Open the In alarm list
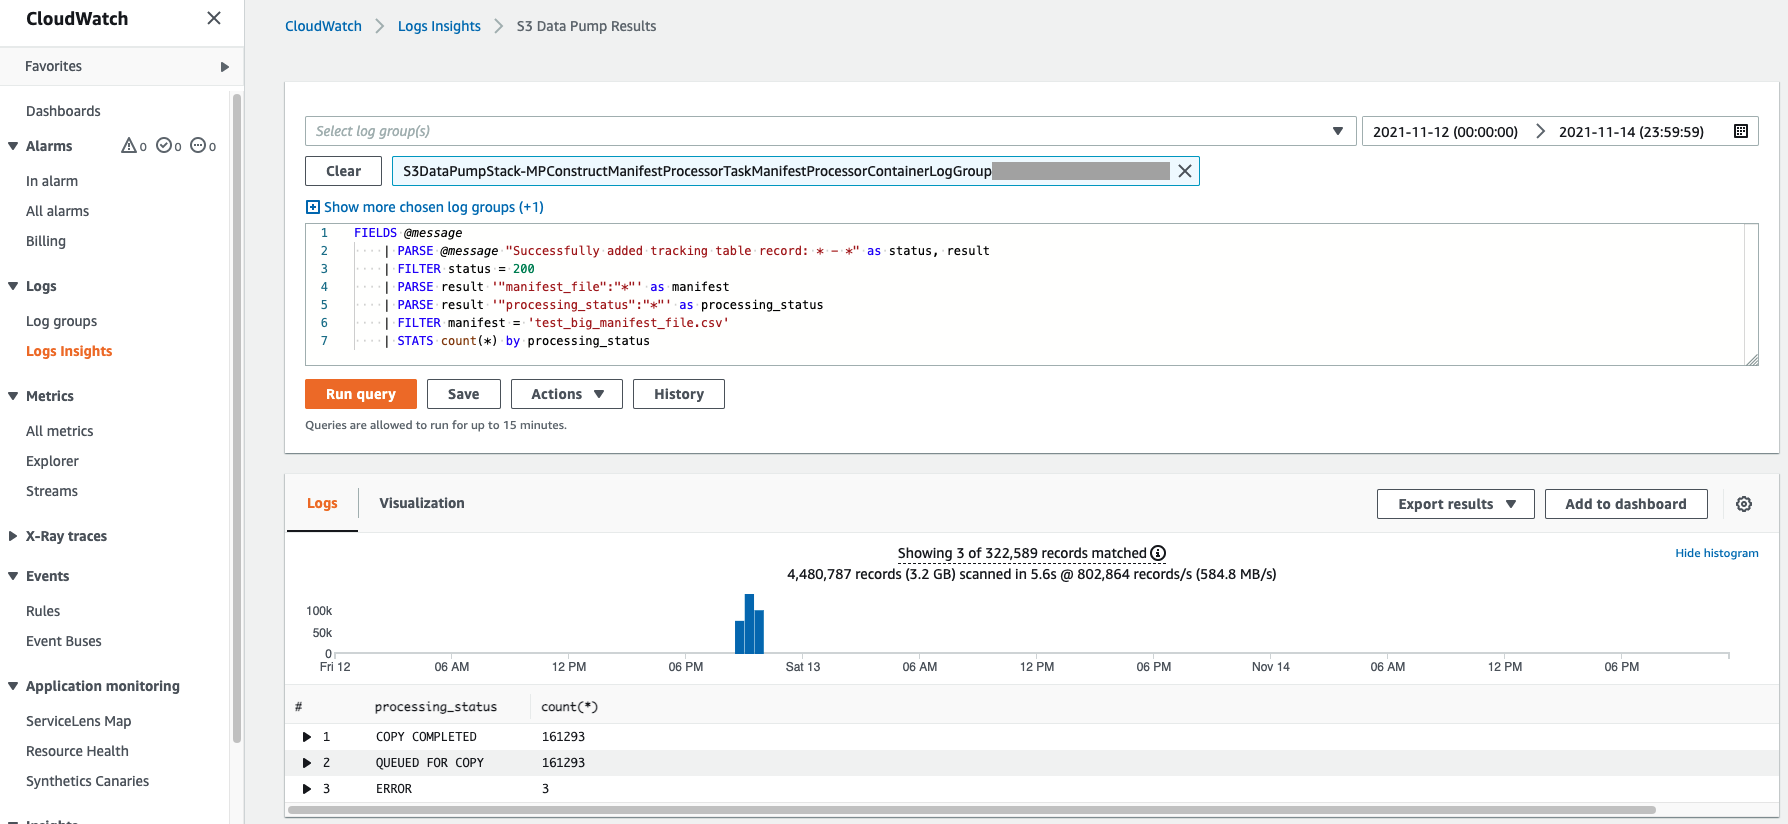Image resolution: width=1788 pixels, height=824 pixels. click(52, 181)
